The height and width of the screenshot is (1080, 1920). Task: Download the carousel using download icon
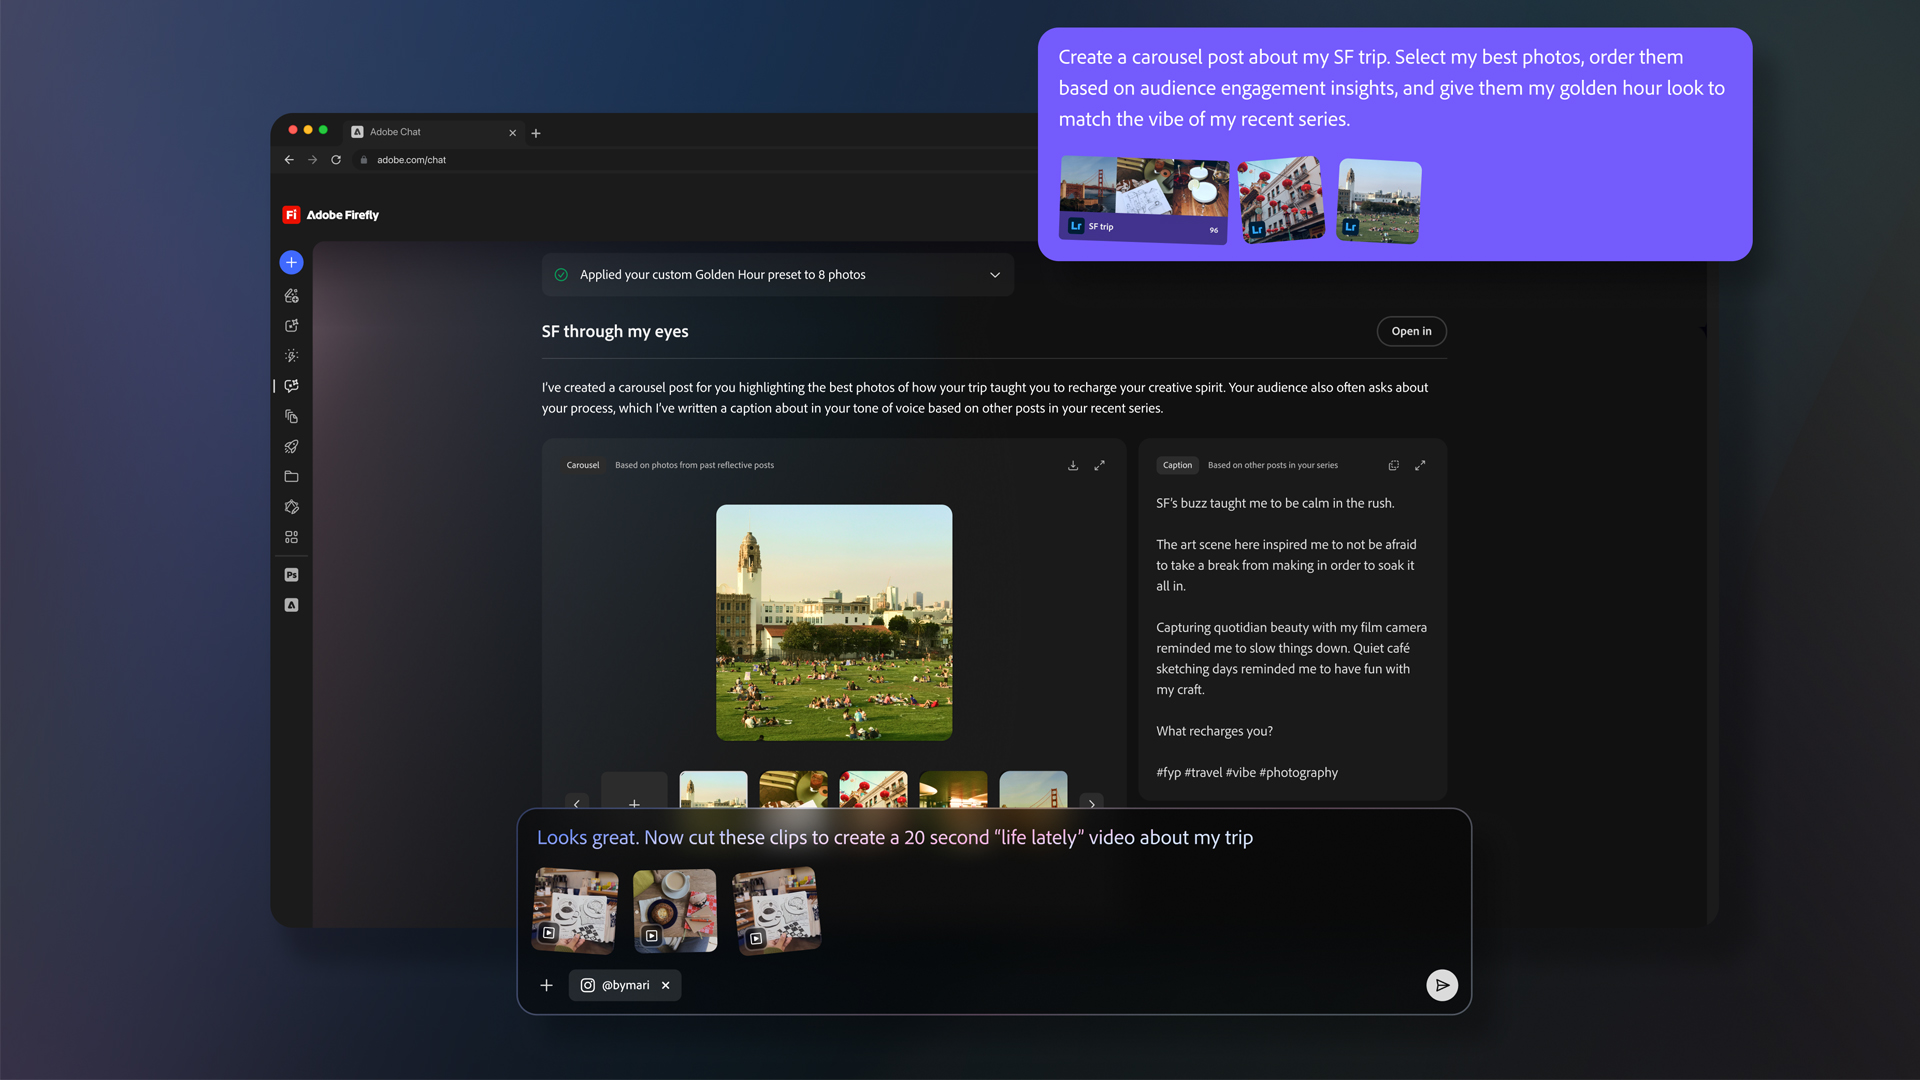[1073, 465]
